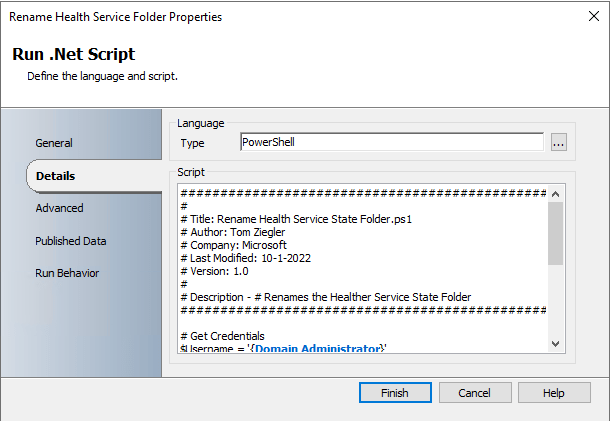Go to Published Data tab
Image resolution: width=610 pixels, height=421 pixels.
tap(71, 241)
